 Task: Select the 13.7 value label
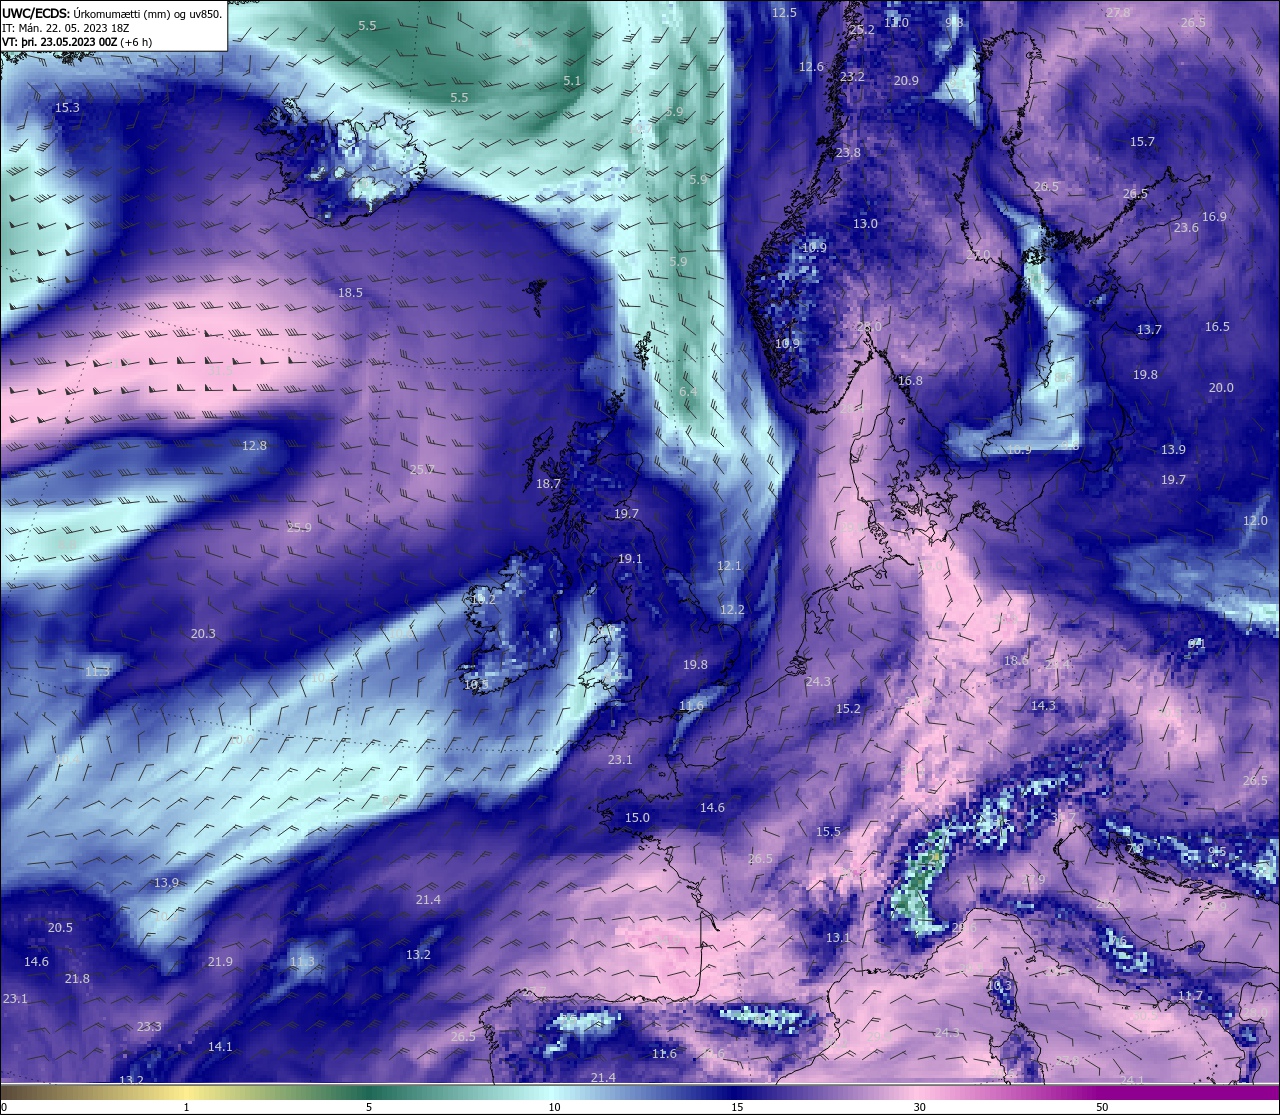tap(1149, 329)
